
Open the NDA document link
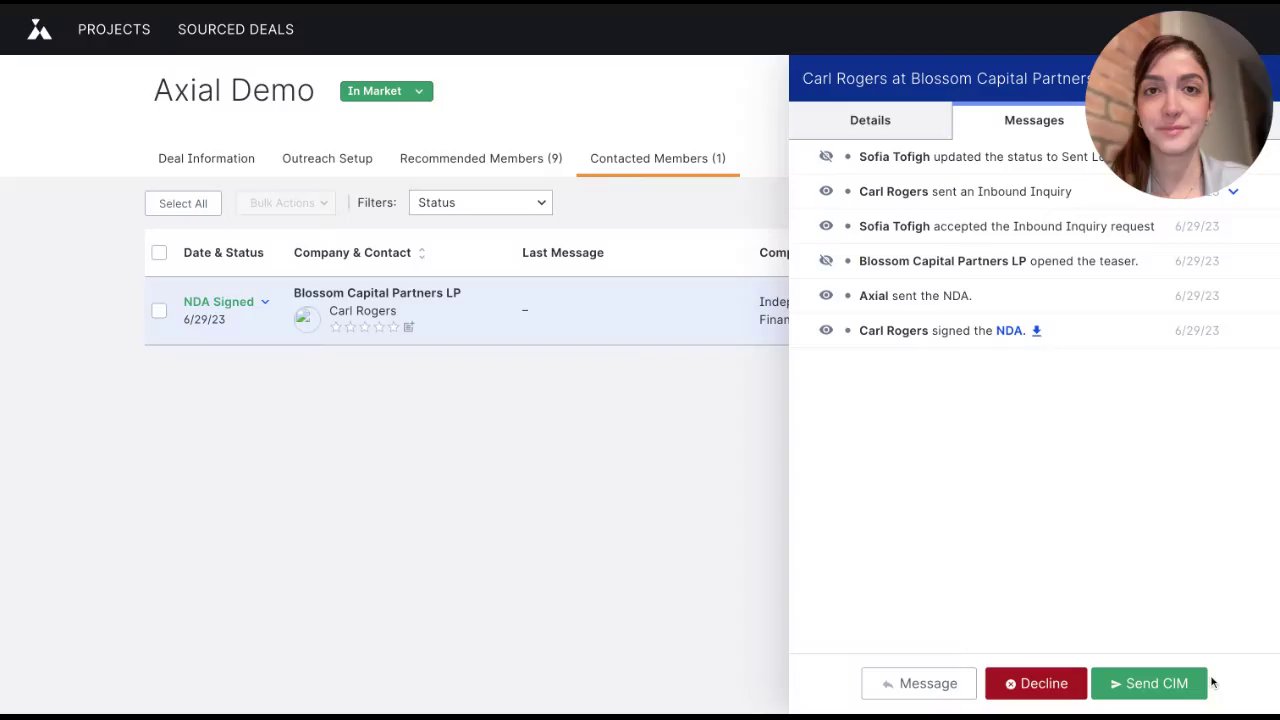pyautogui.click(x=1009, y=331)
